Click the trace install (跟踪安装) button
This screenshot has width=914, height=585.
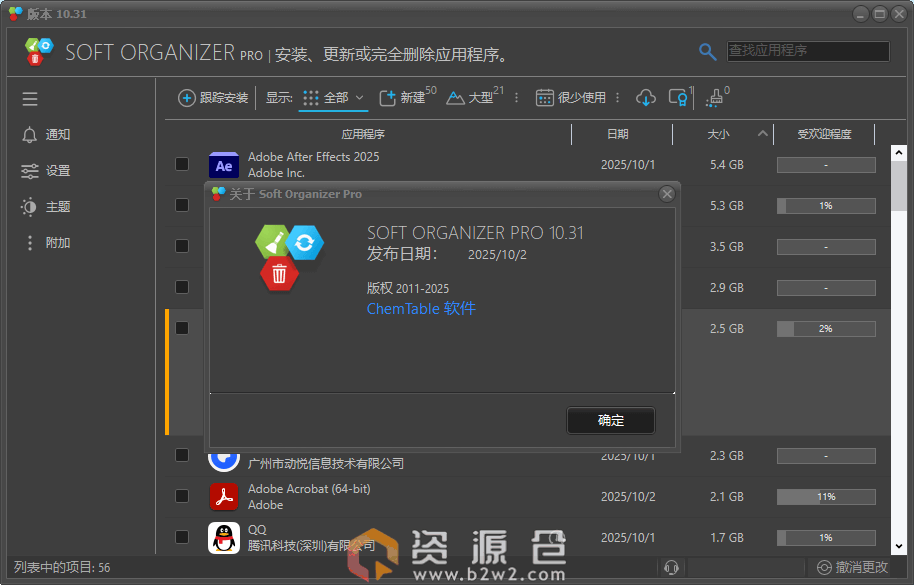tap(213, 98)
